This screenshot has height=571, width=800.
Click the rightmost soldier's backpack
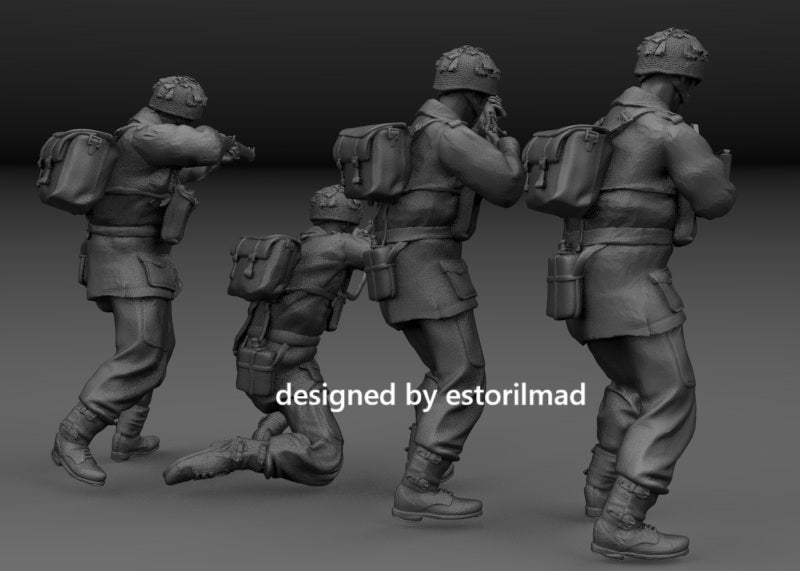click(567, 169)
